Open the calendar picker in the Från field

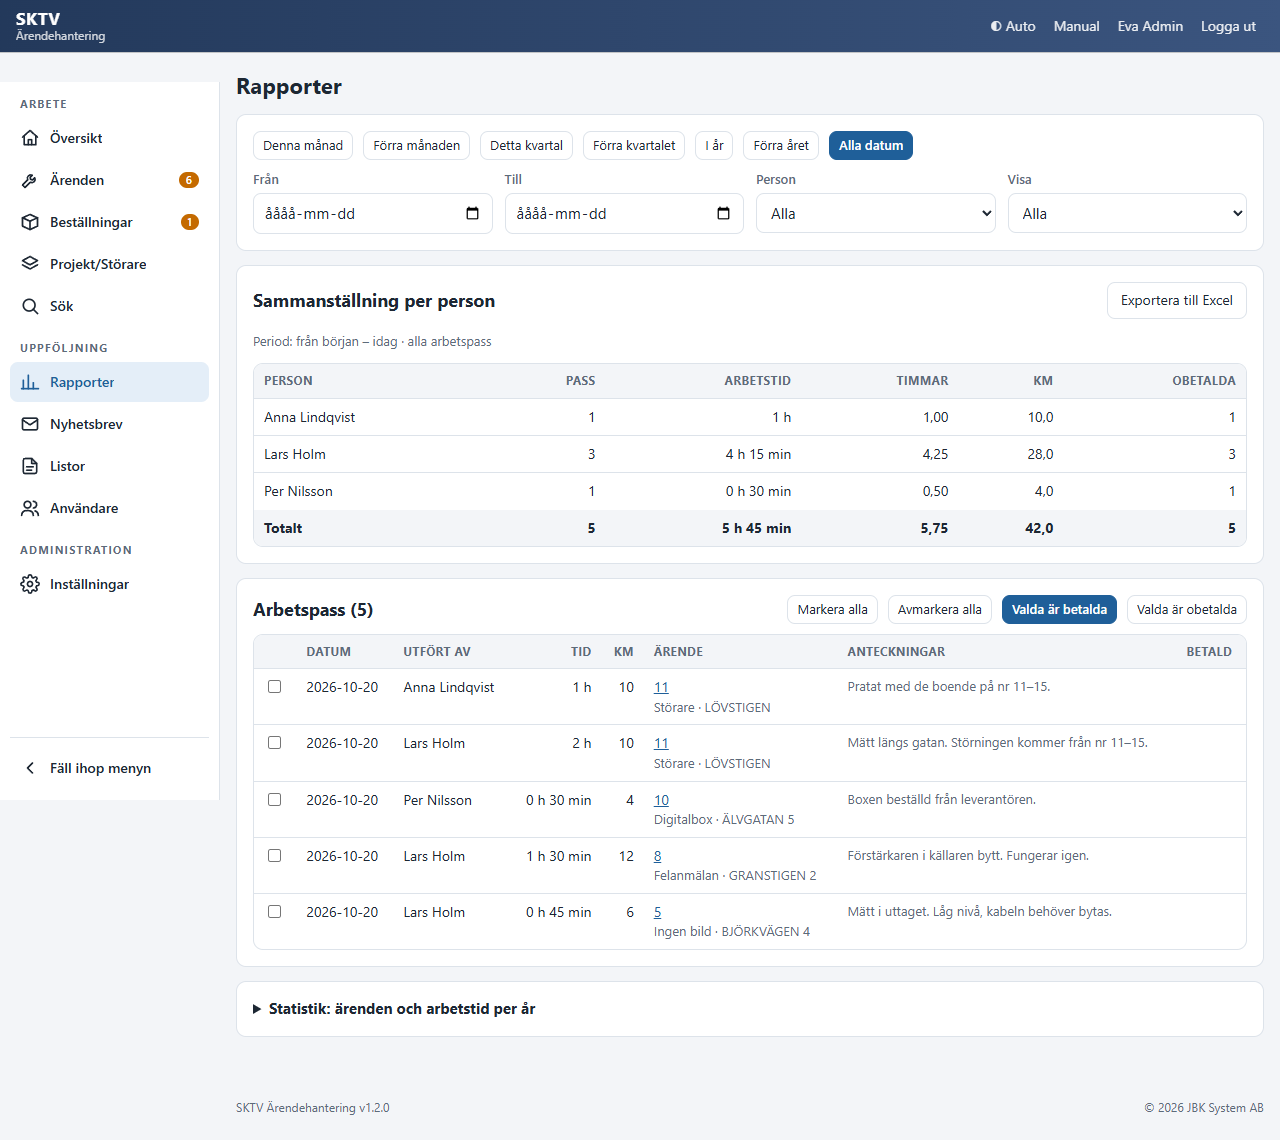coord(472,213)
